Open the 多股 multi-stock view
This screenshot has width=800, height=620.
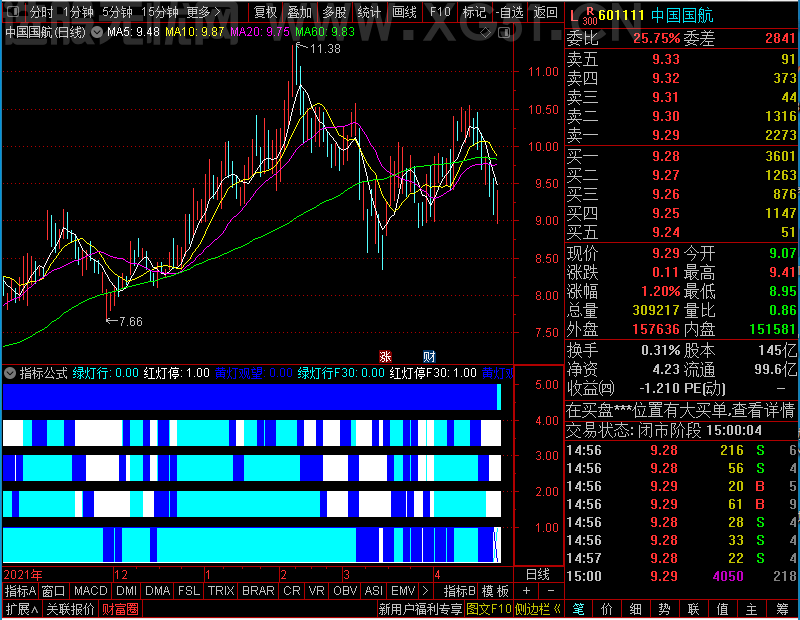coord(334,12)
